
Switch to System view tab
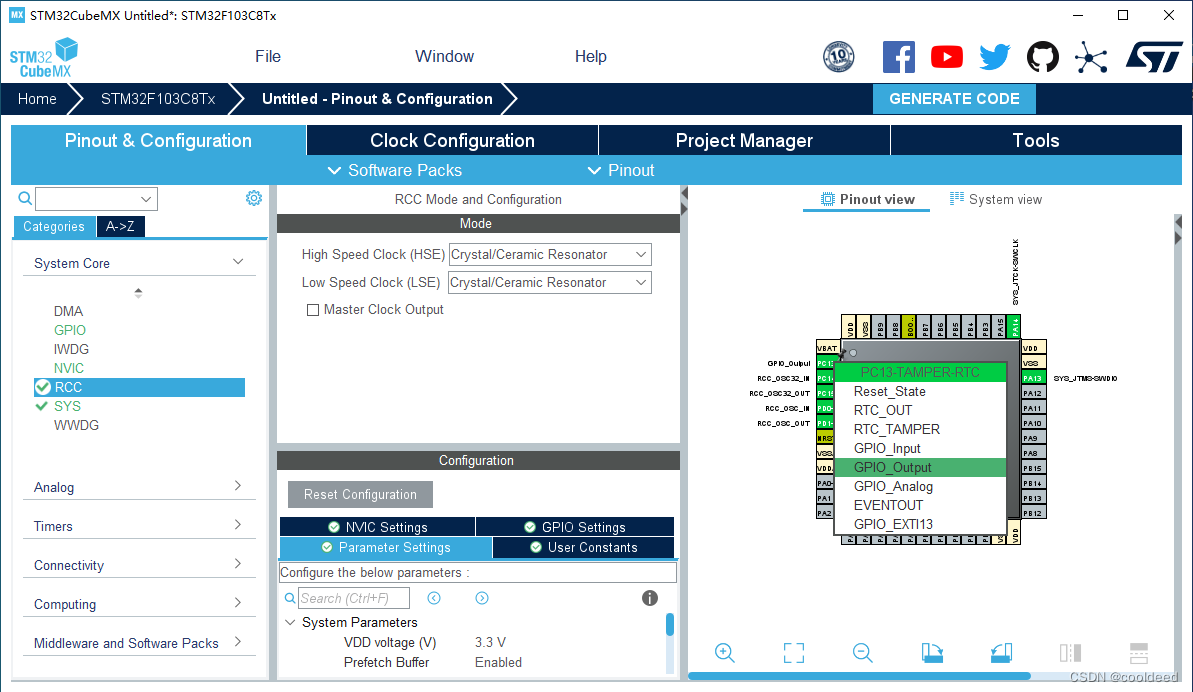tap(996, 199)
